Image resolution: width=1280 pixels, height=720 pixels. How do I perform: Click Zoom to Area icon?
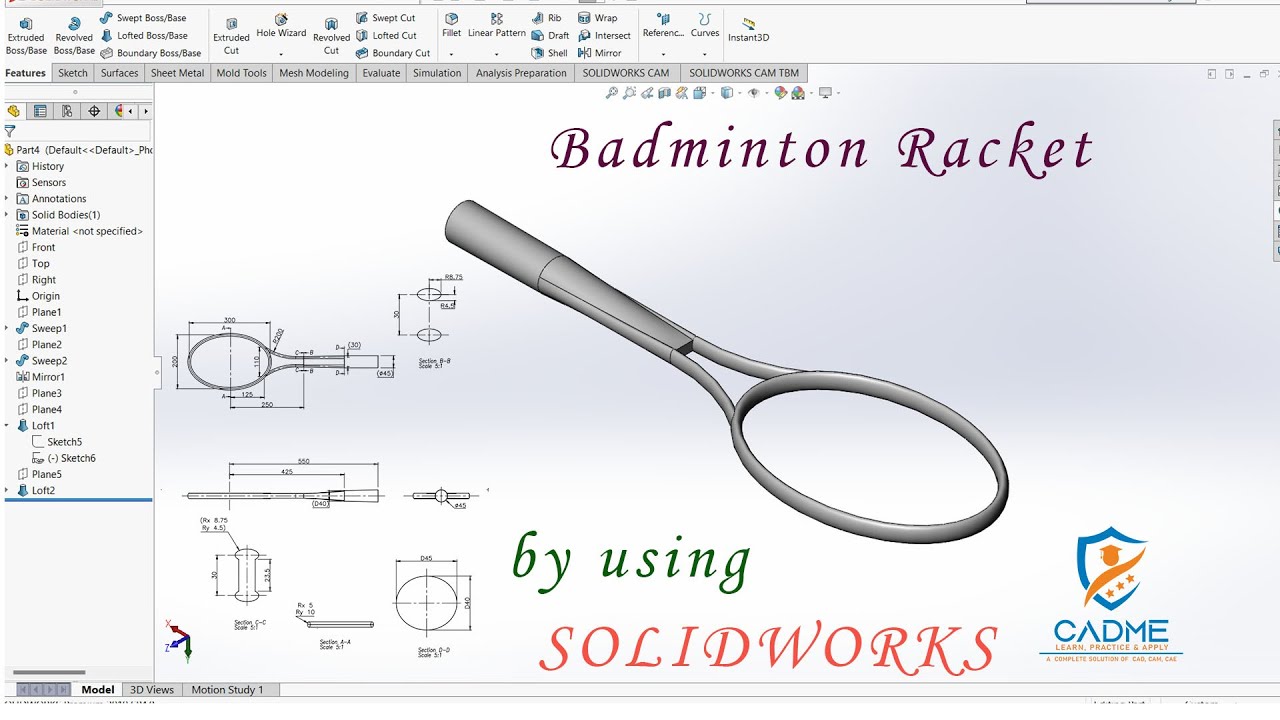pyautogui.click(x=629, y=93)
